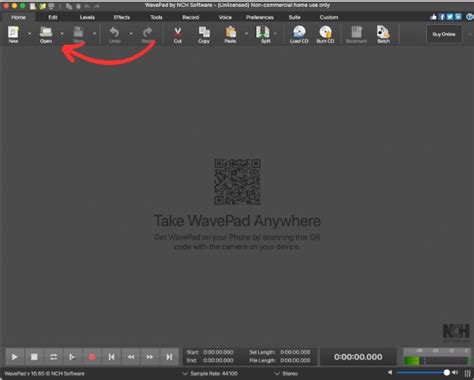Open the Stereo channel dropdown

[x=286, y=373]
